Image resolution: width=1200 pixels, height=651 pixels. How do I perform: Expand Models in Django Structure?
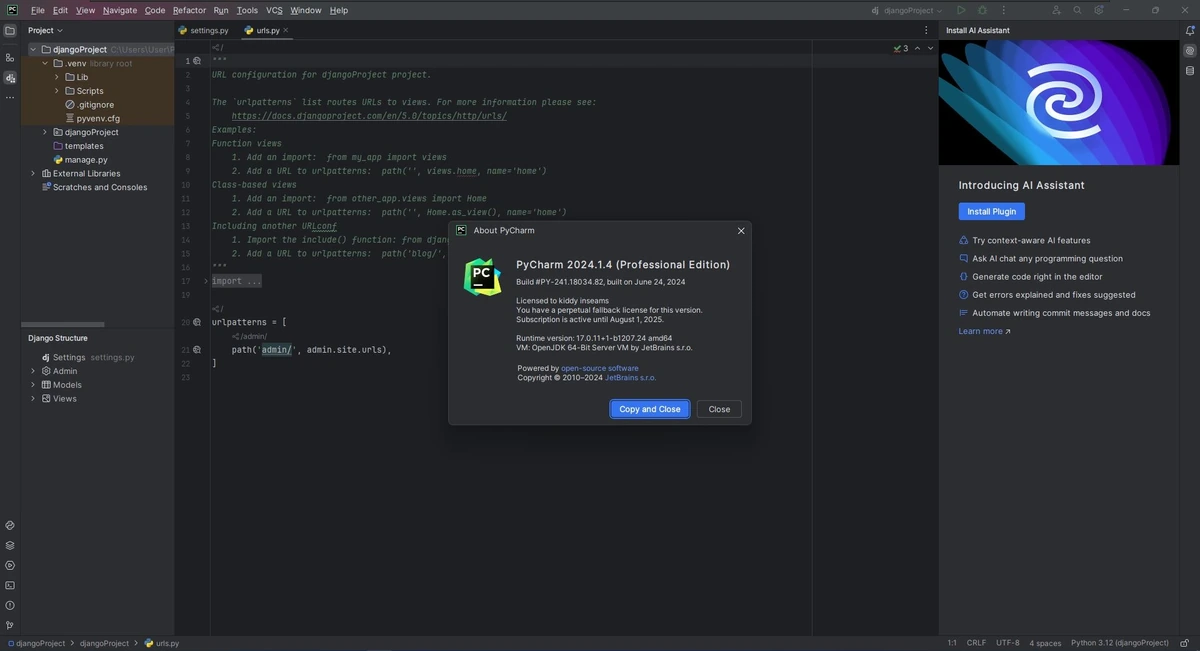32,385
